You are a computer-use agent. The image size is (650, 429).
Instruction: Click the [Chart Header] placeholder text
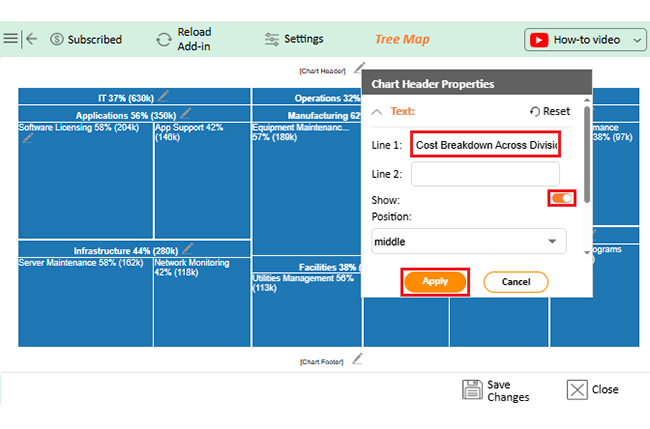pyautogui.click(x=322, y=71)
